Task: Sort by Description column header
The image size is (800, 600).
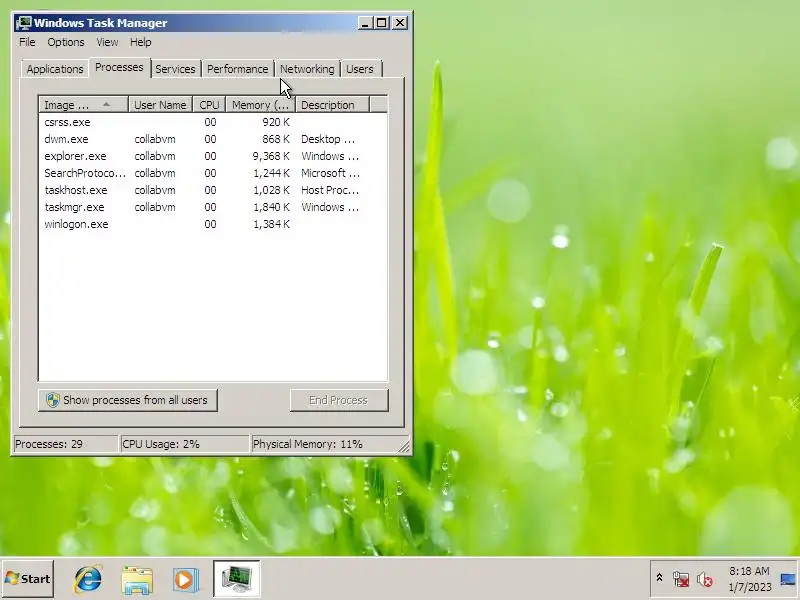Action: [332, 105]
